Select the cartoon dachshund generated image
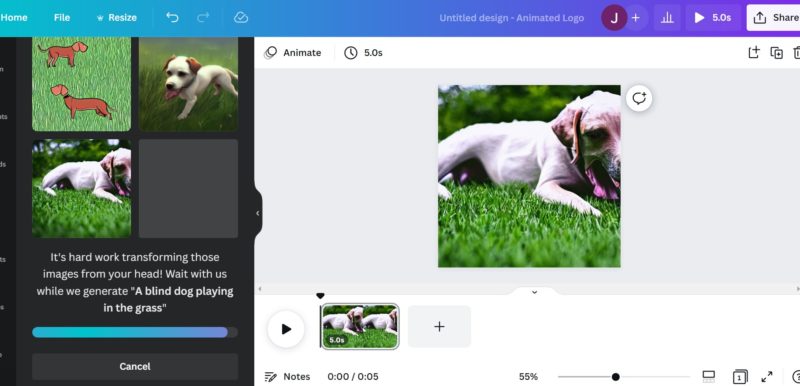800x386 pixels. click(82, 84)
